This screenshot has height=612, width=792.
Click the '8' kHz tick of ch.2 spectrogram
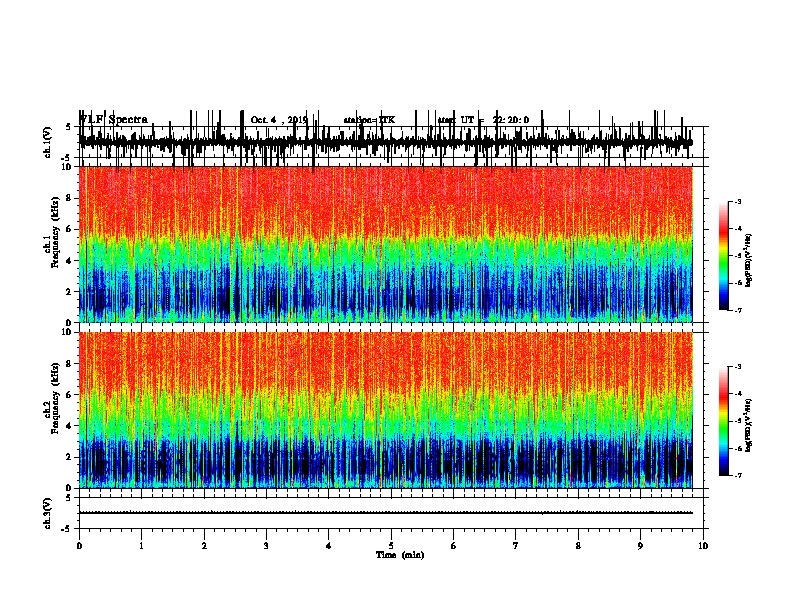coord(69,364)
